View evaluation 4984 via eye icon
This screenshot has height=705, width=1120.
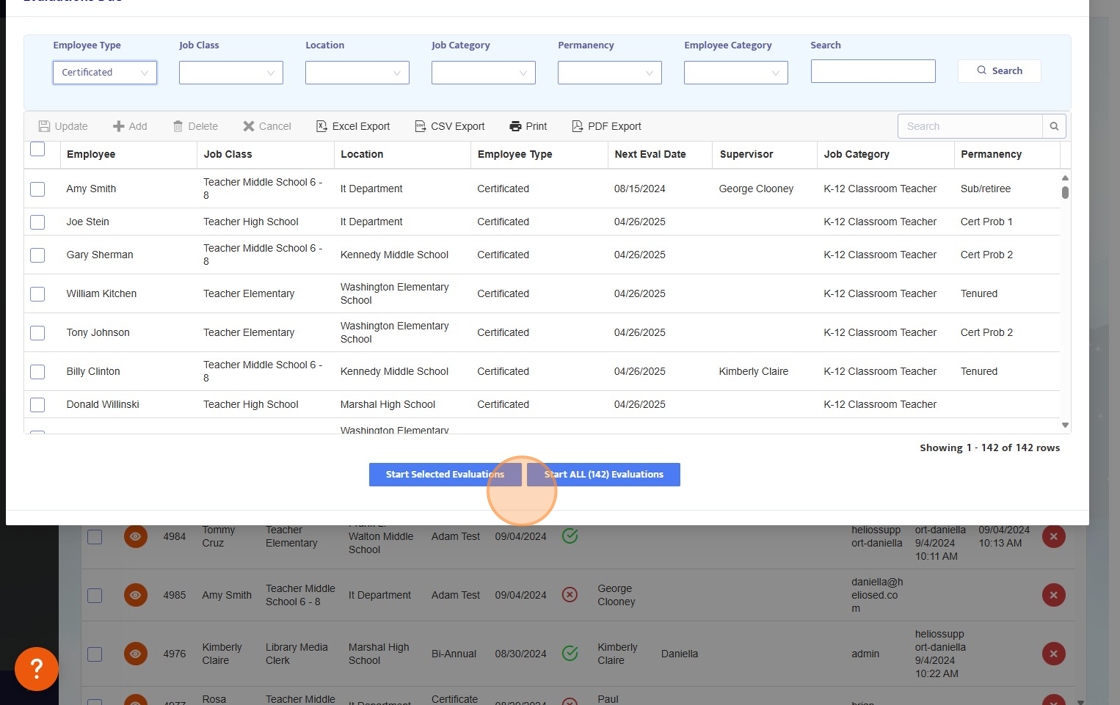[136, 536]
